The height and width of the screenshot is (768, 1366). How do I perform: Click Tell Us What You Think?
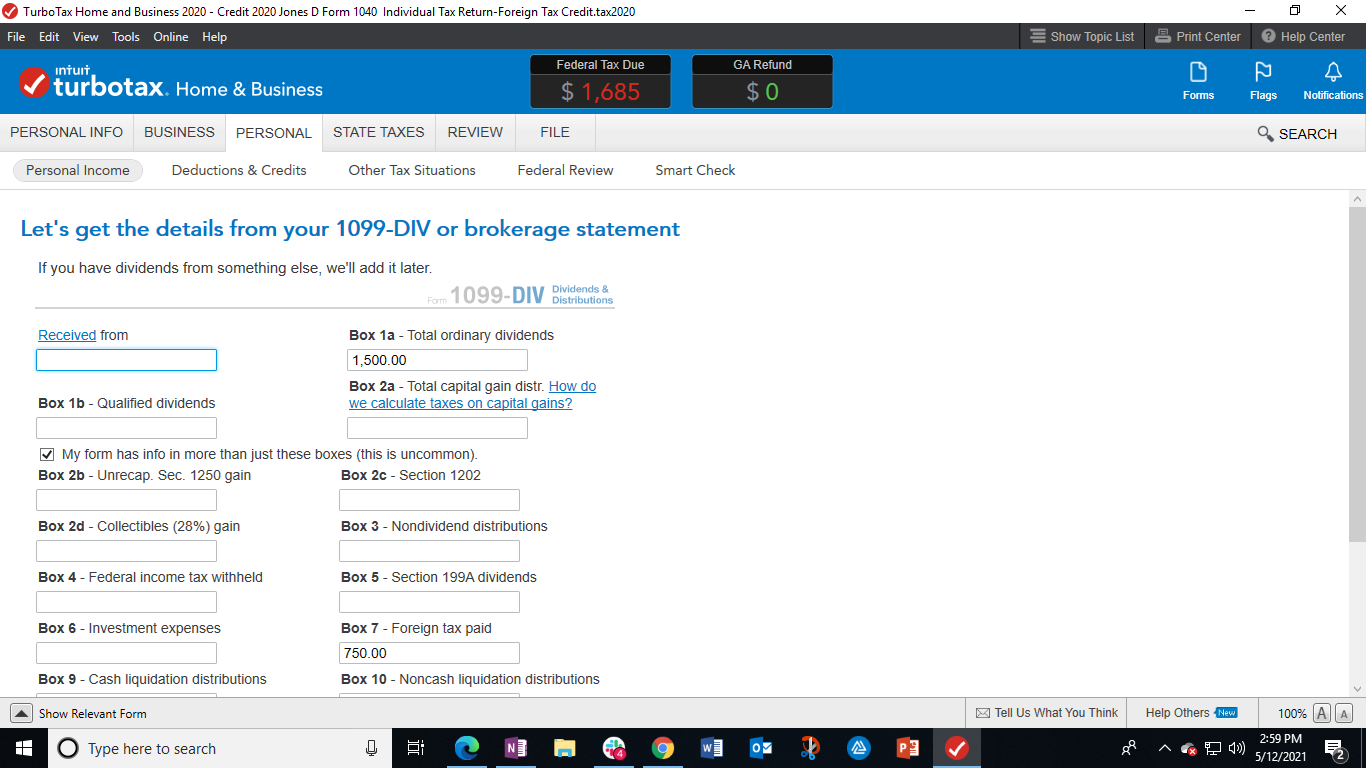[1046, 713]
